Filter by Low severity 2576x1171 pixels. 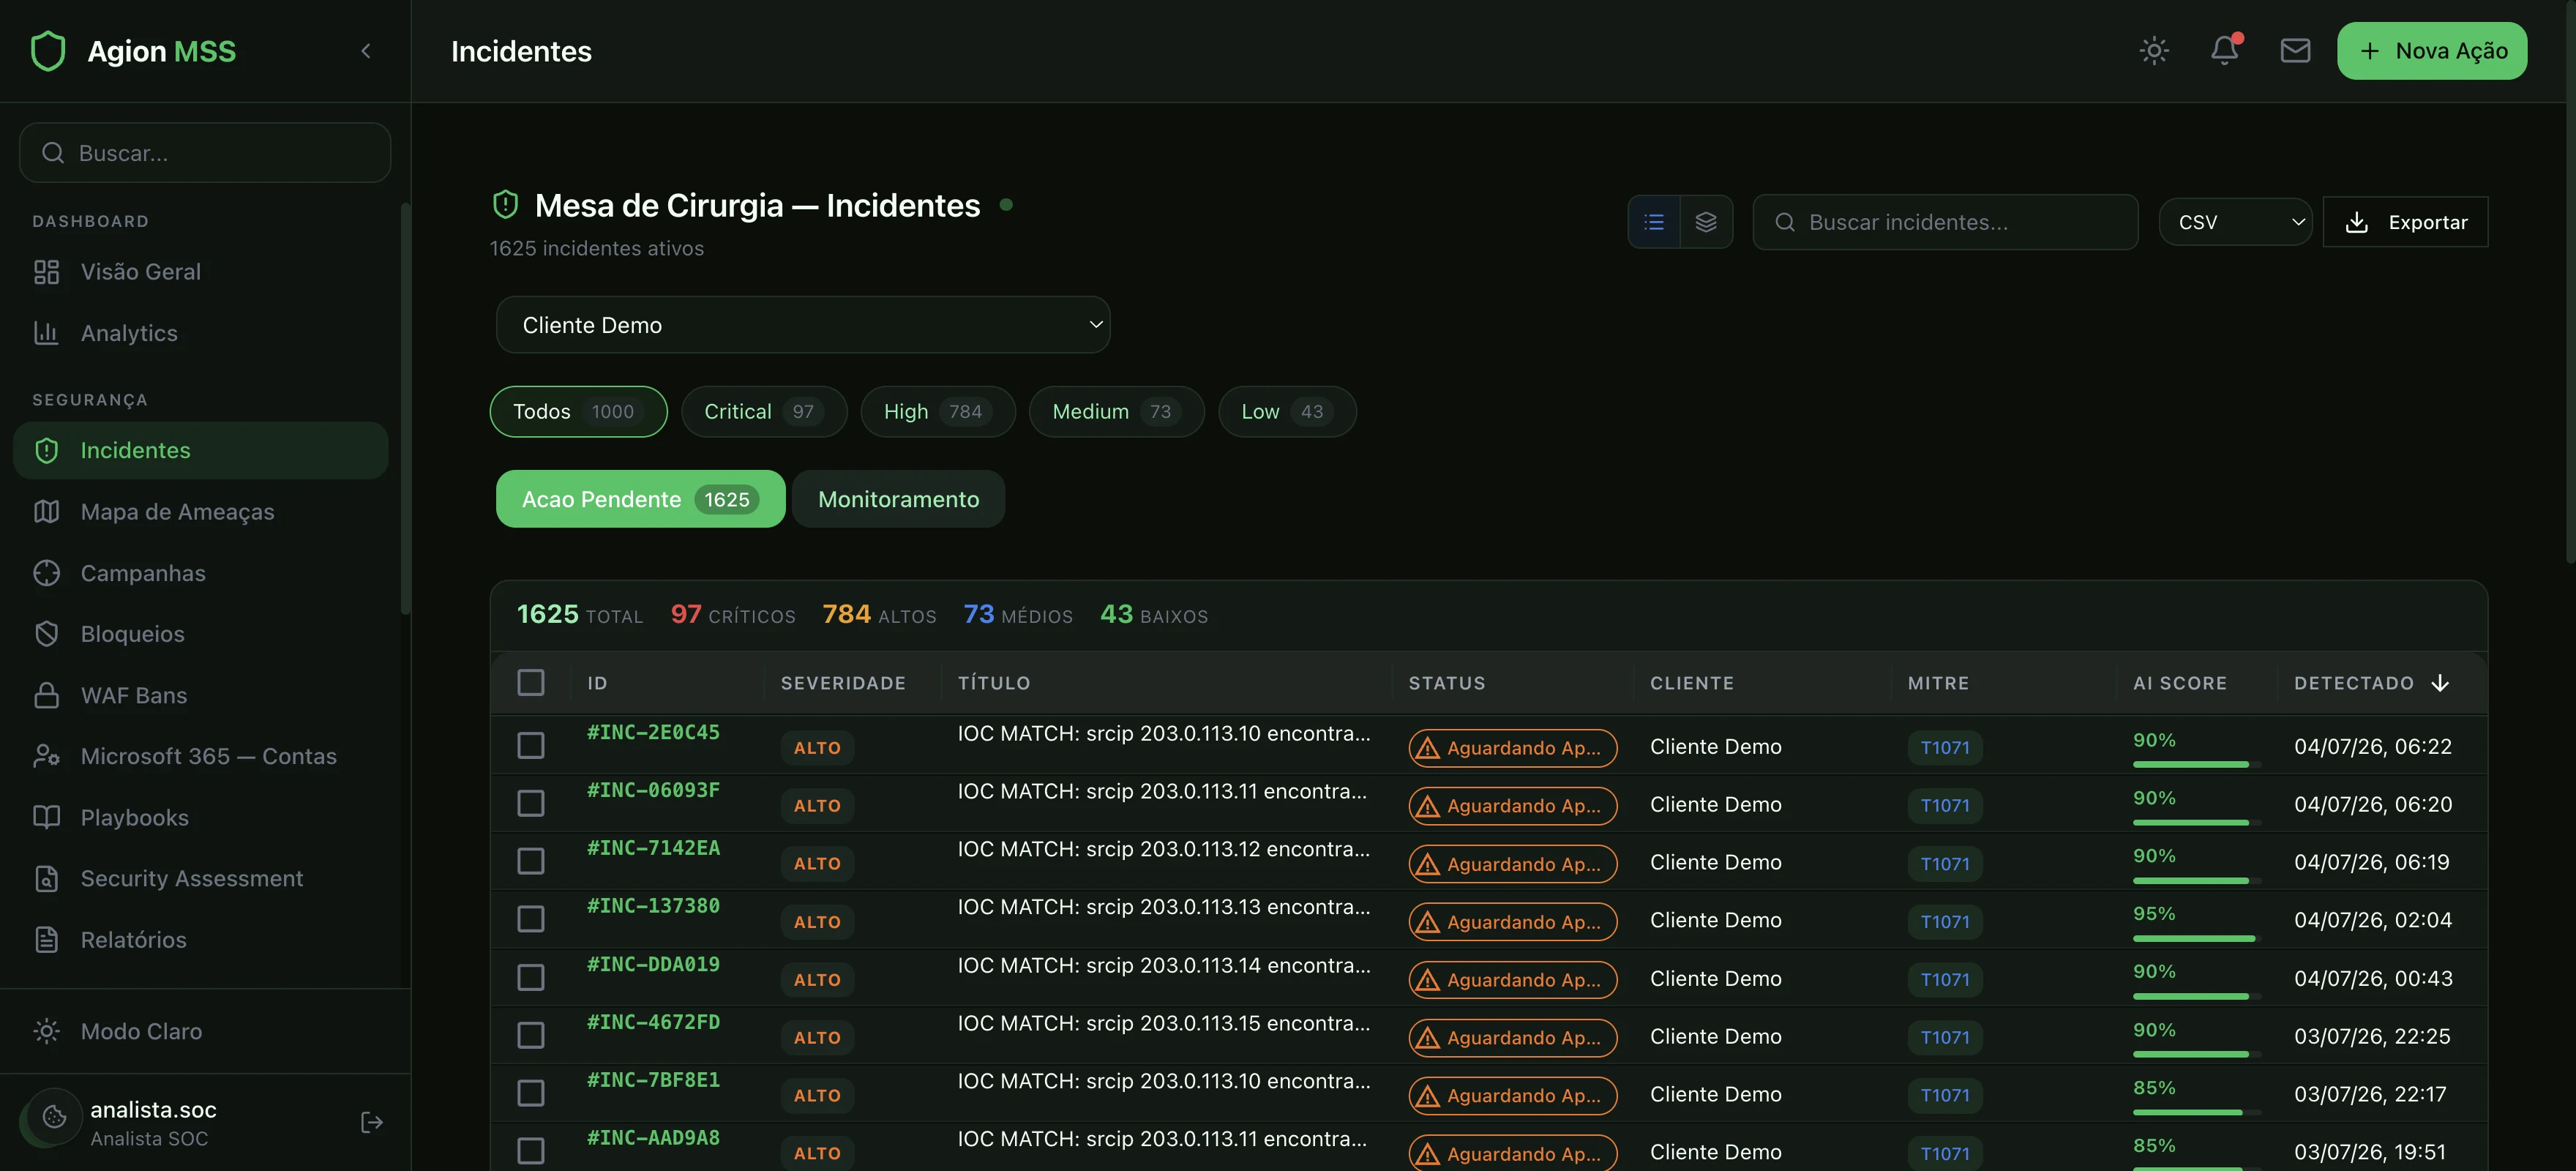pos(1287,412)
